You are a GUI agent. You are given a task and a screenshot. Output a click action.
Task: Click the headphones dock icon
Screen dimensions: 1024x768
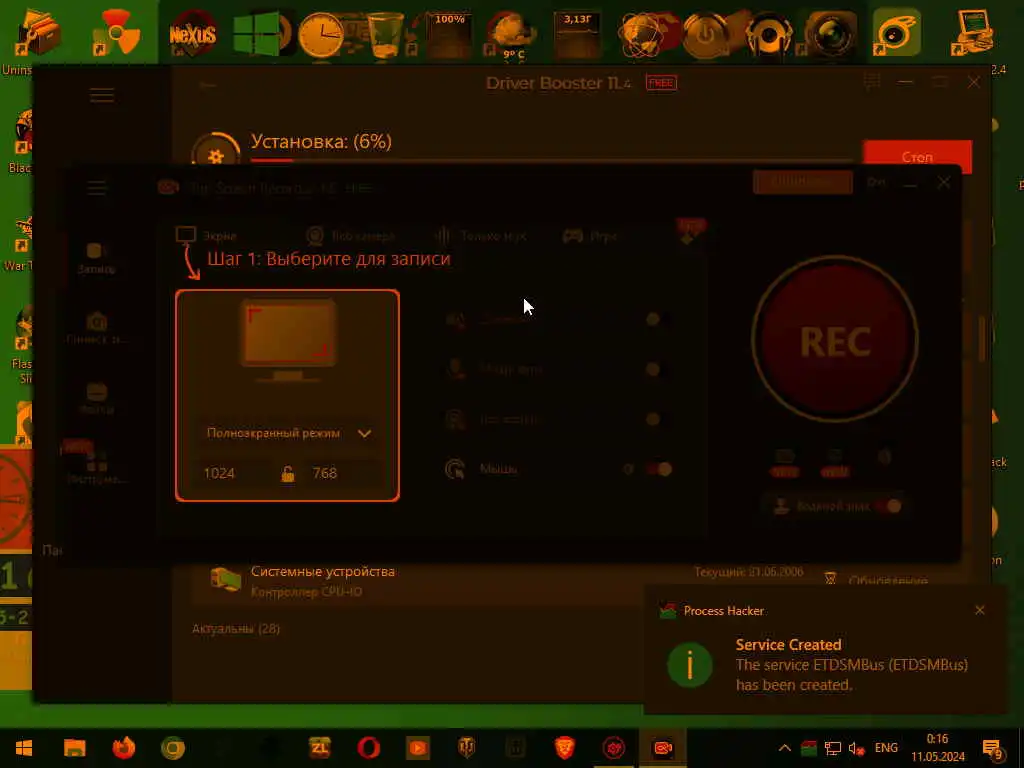pos(769,34)
